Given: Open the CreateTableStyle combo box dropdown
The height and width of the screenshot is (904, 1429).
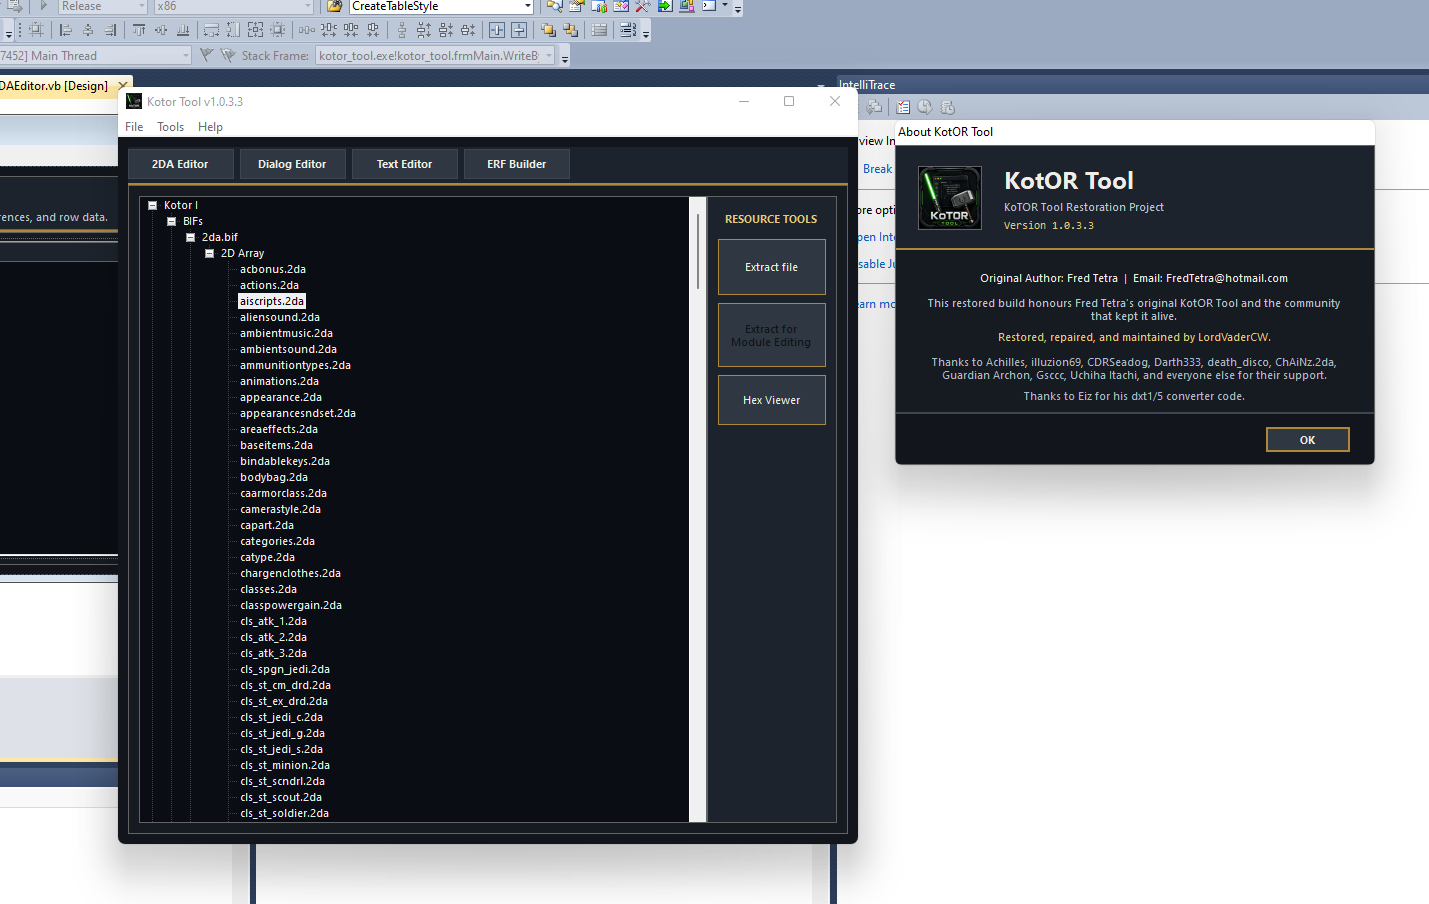Looking at the screenshot, I should click(528, 6).
